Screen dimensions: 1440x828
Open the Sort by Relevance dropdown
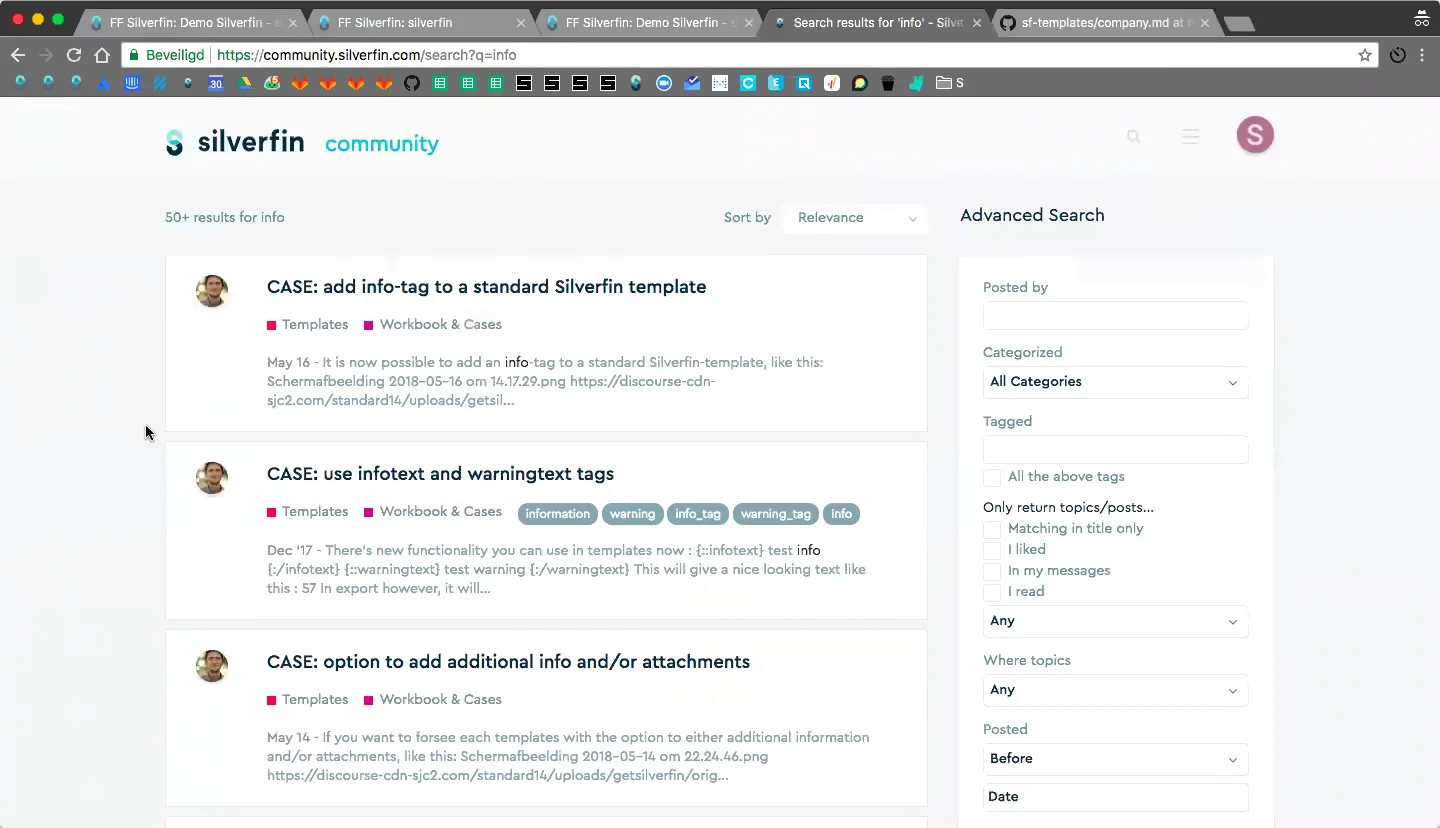(855, 218)
